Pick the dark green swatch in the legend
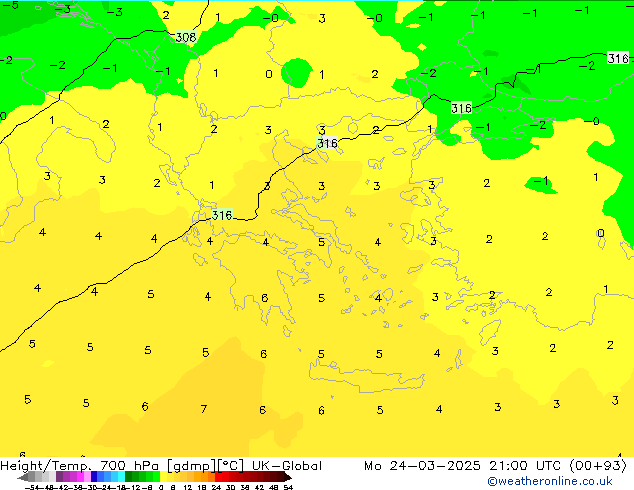 [x=129, y=476]
